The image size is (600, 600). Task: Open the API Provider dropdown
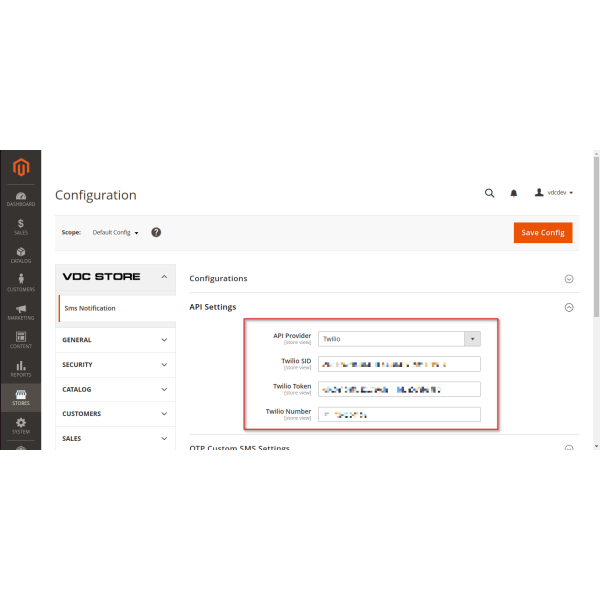point(399,339)
